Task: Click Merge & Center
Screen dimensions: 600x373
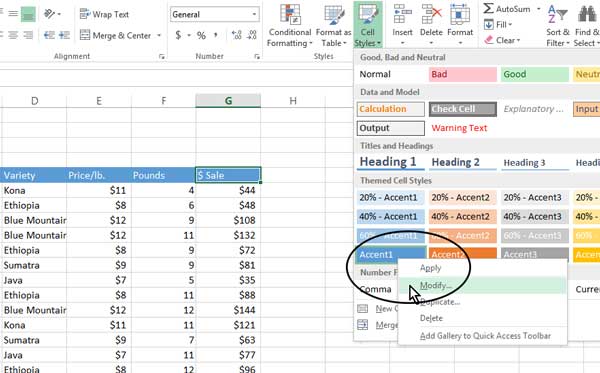Action: coord(116,36)
